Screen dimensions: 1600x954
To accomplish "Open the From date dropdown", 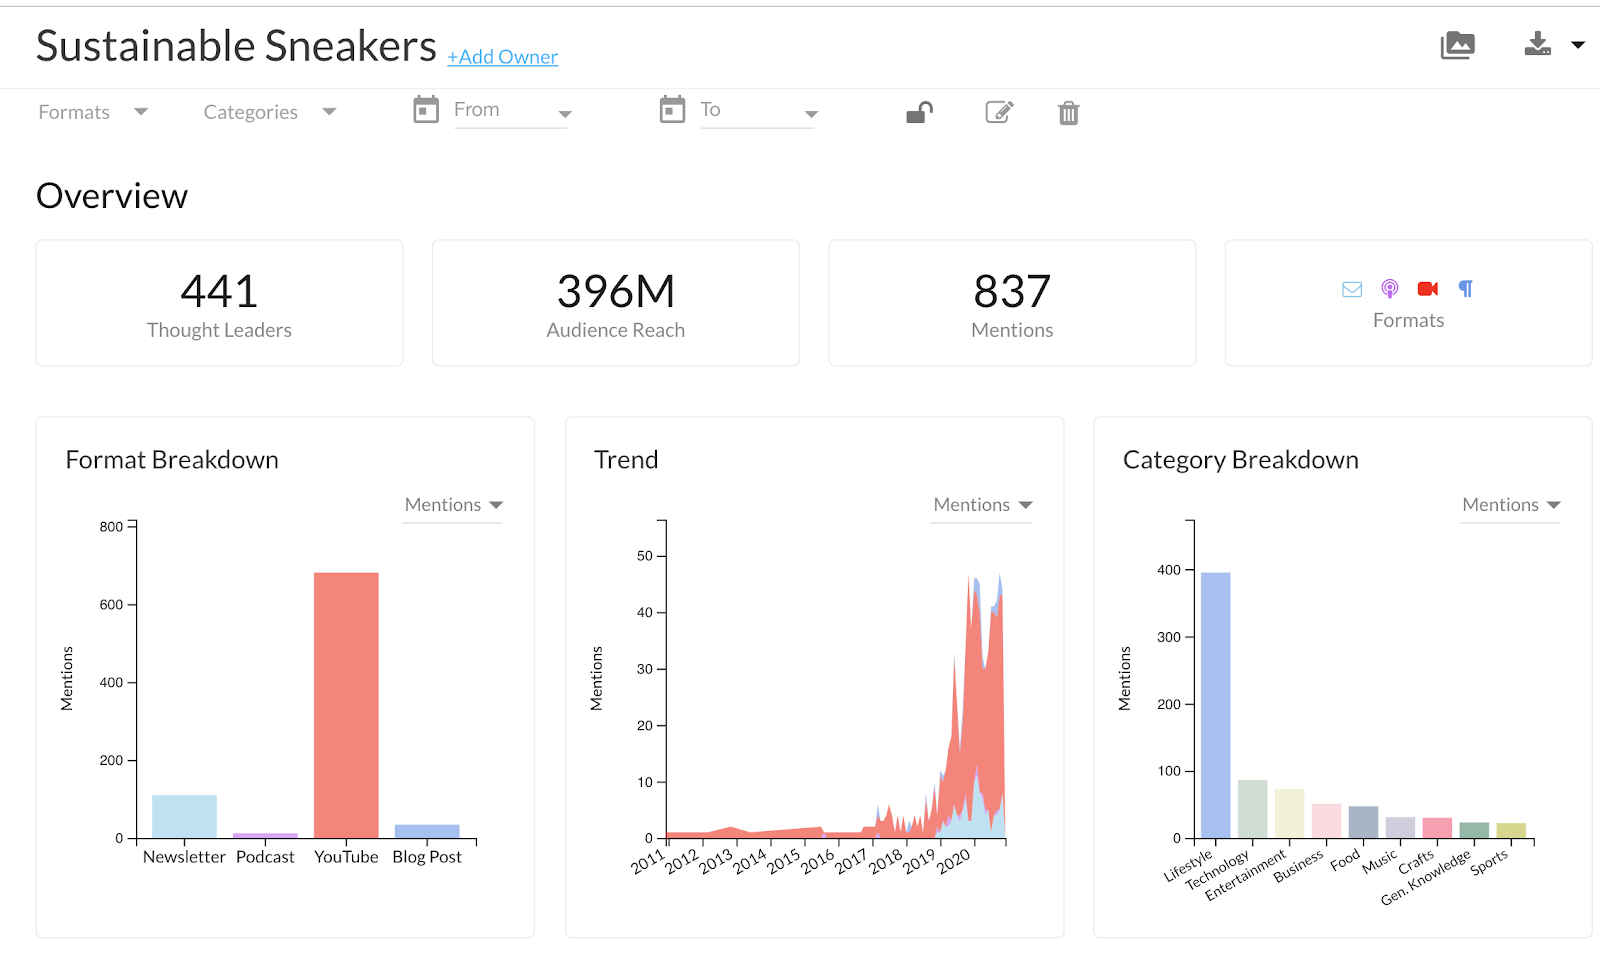I will click(512, 111).
